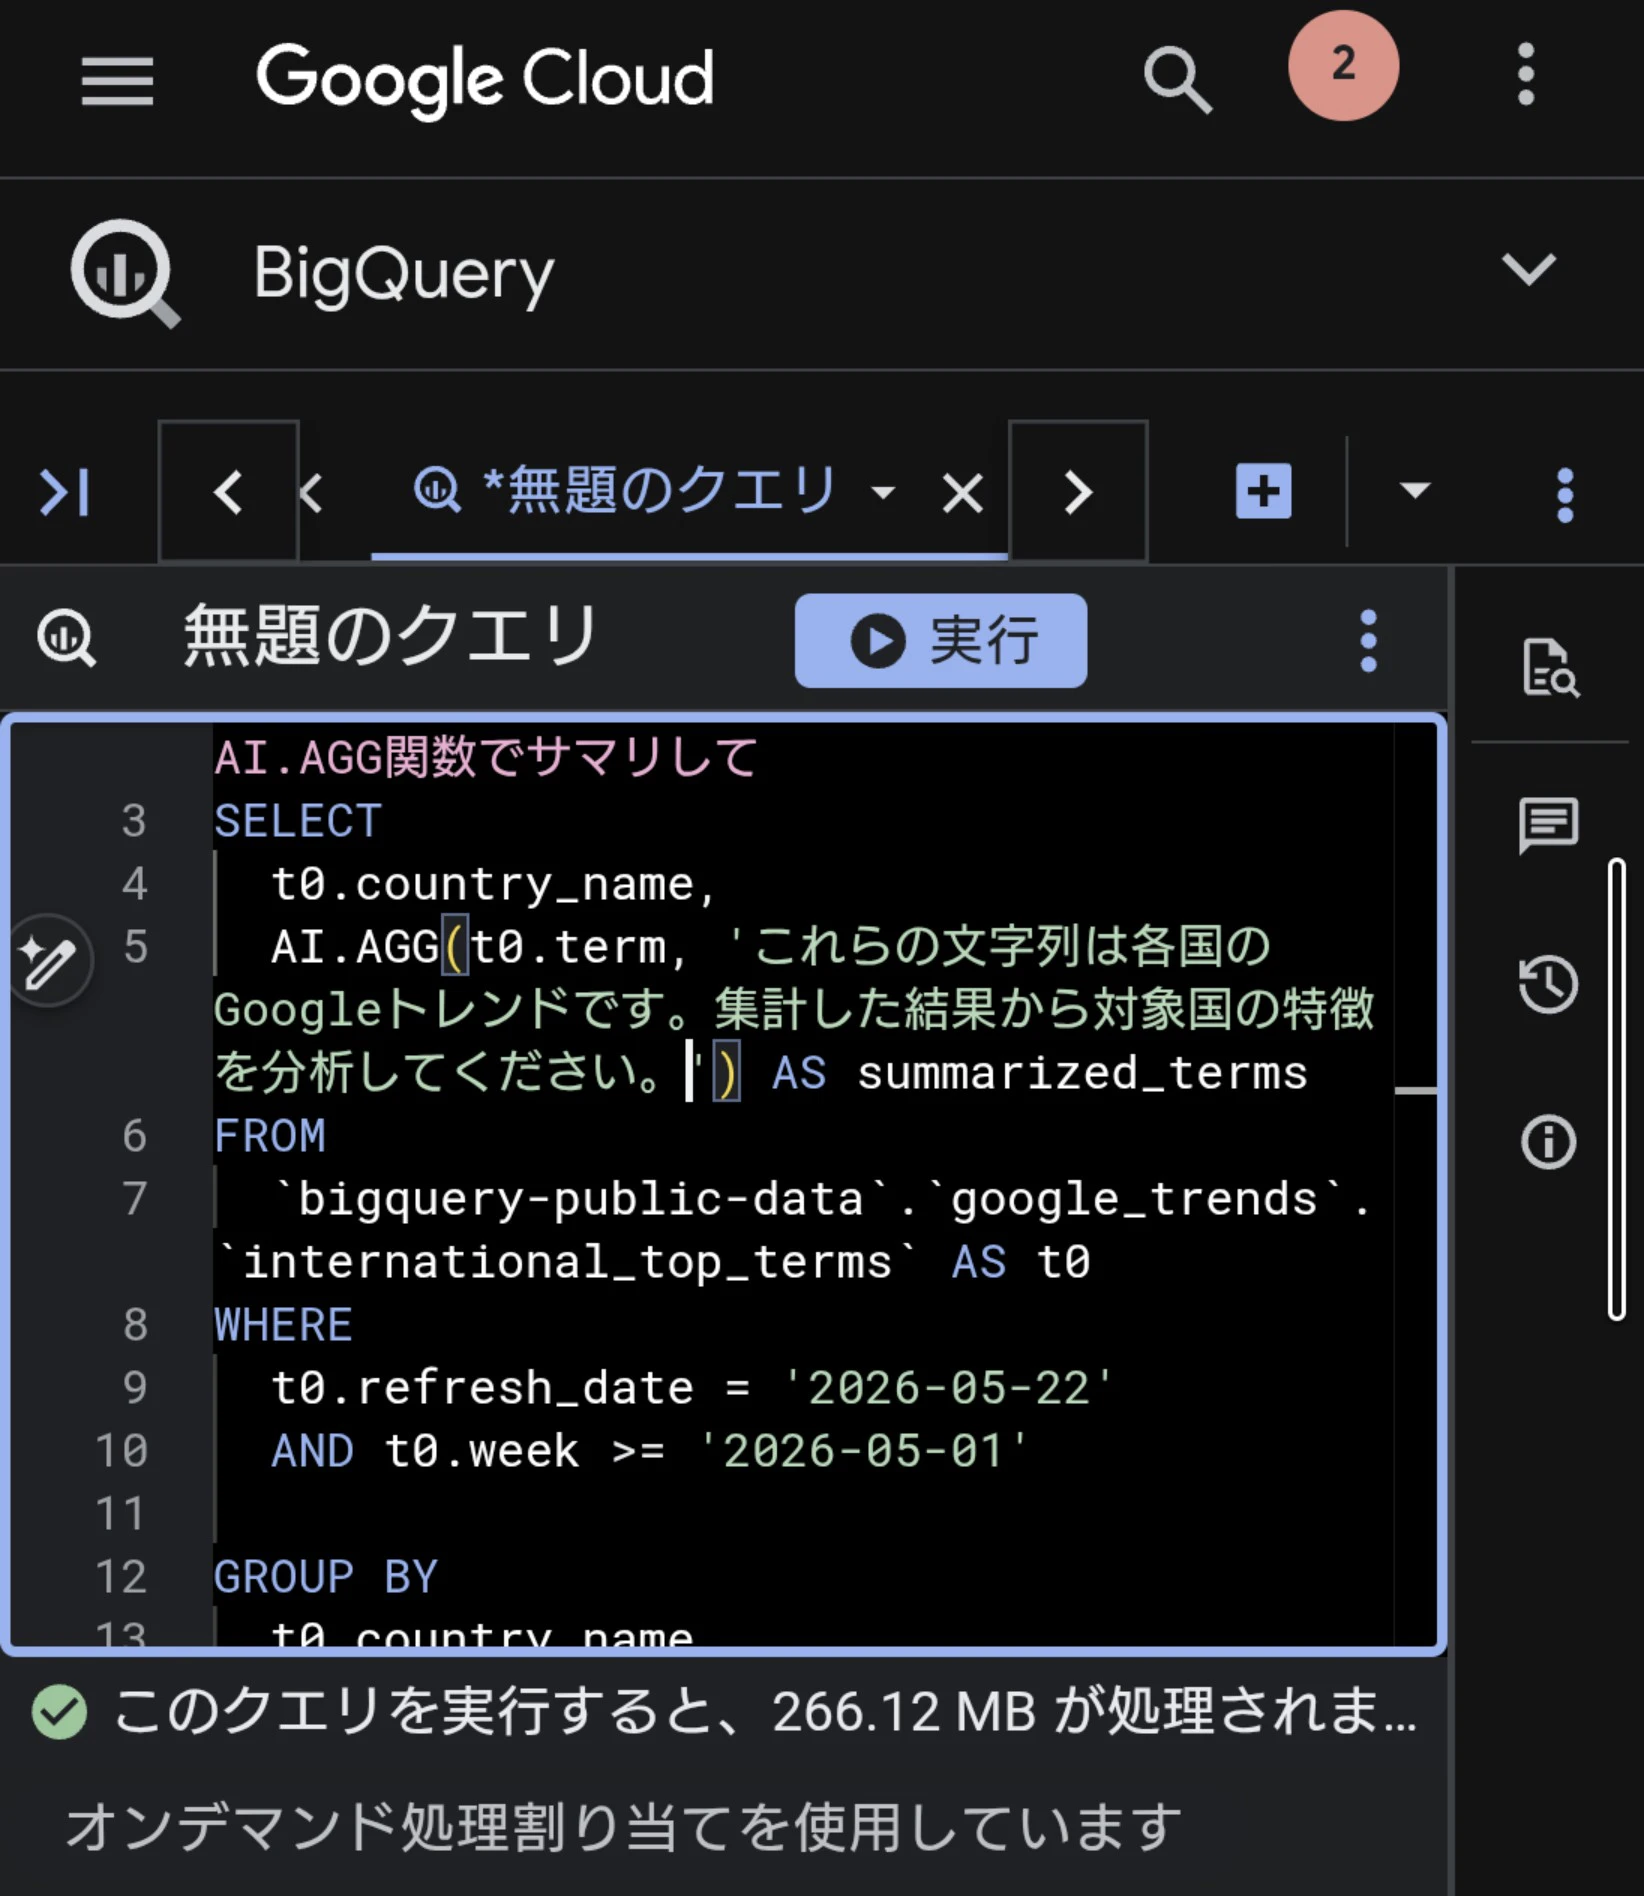Expand the BigQuery product dropdown chevron

pyautogui.click(x=1528, y=268)
